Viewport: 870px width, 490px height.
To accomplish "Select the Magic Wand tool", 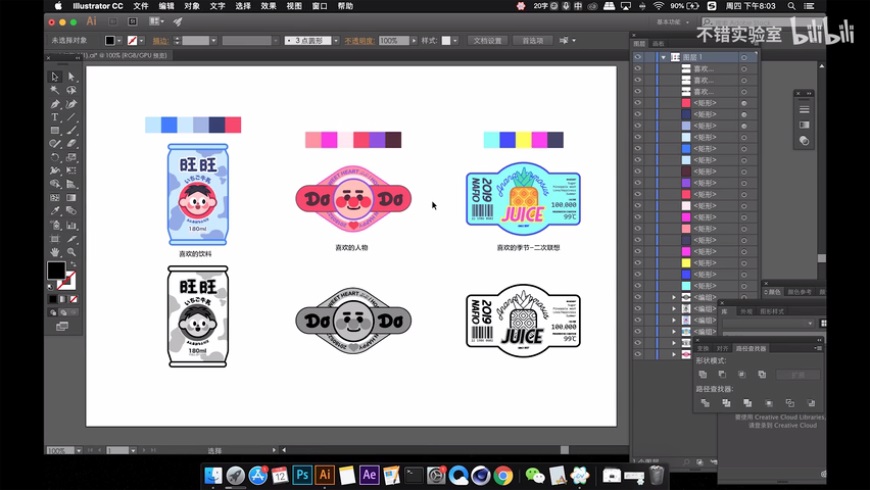I will coord(54,90).
